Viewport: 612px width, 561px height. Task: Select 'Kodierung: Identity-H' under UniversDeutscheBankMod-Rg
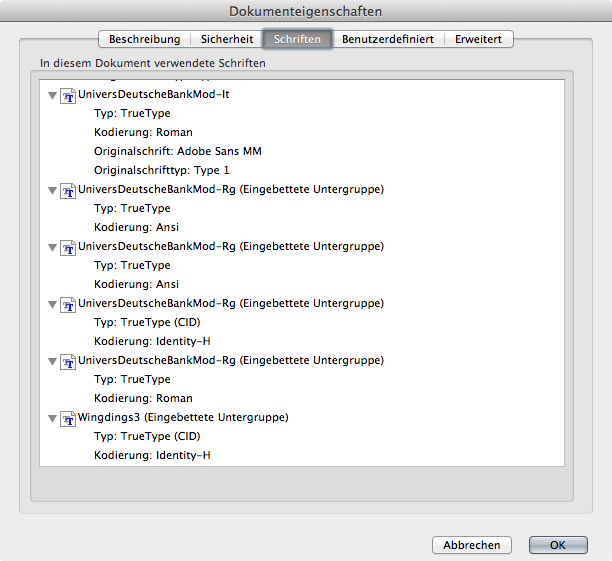(152, 341)
